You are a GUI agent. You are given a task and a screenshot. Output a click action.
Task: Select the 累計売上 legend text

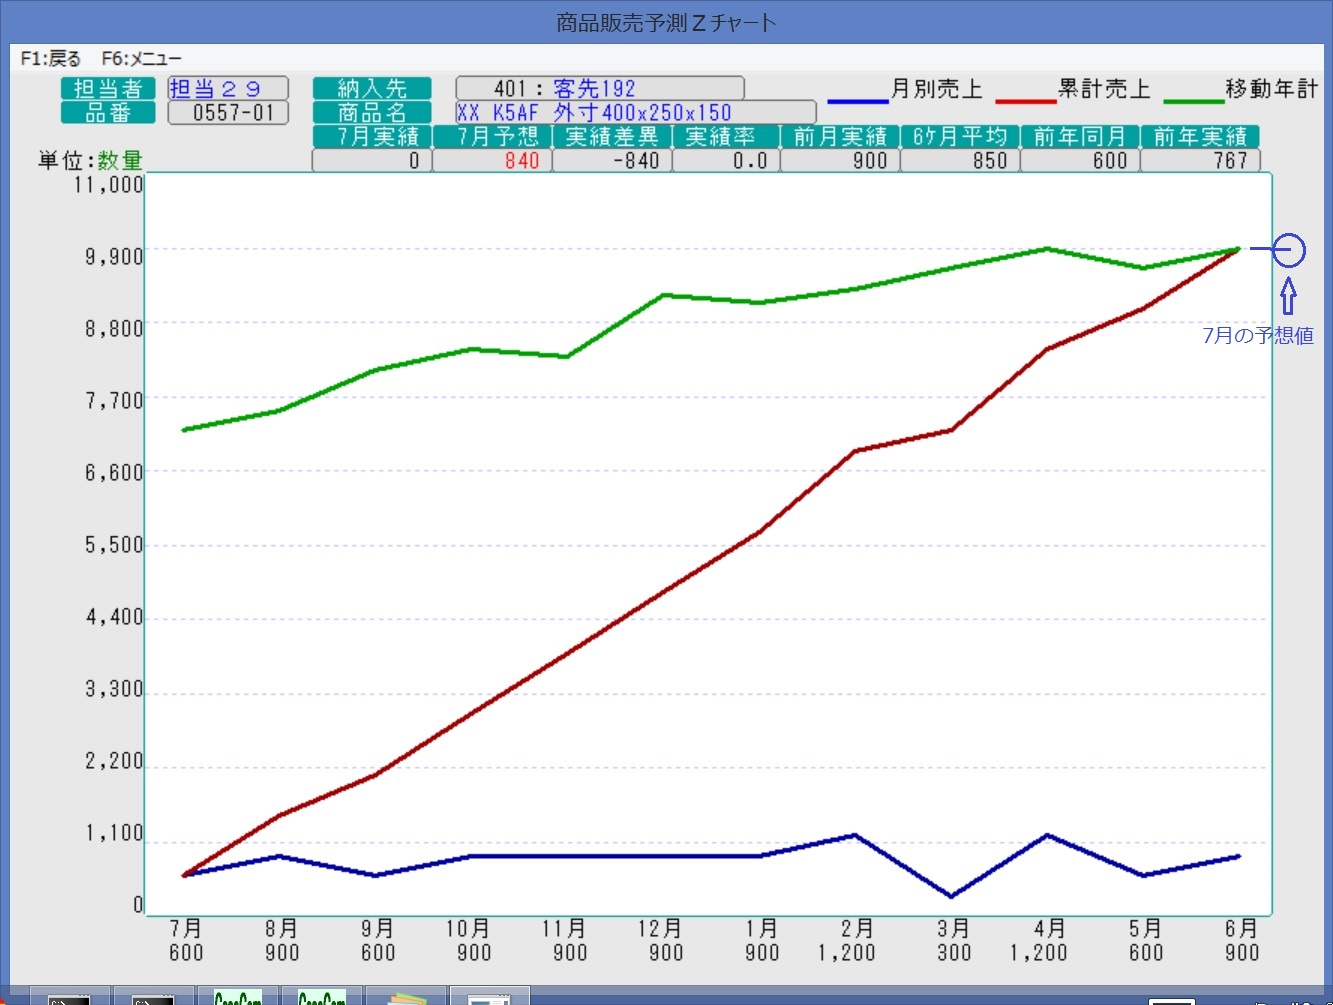1105,89
